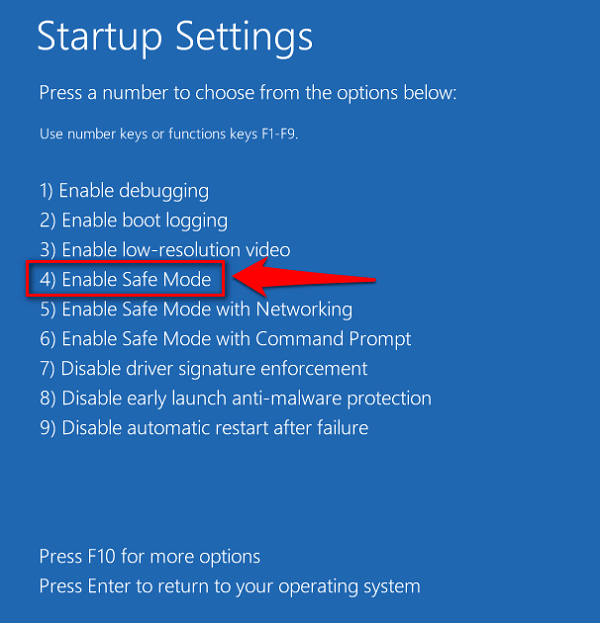The height and width of the screenshot is (623, 600).
Task: Click the numeral '9)' before the last option
Action: coord(48,428)
